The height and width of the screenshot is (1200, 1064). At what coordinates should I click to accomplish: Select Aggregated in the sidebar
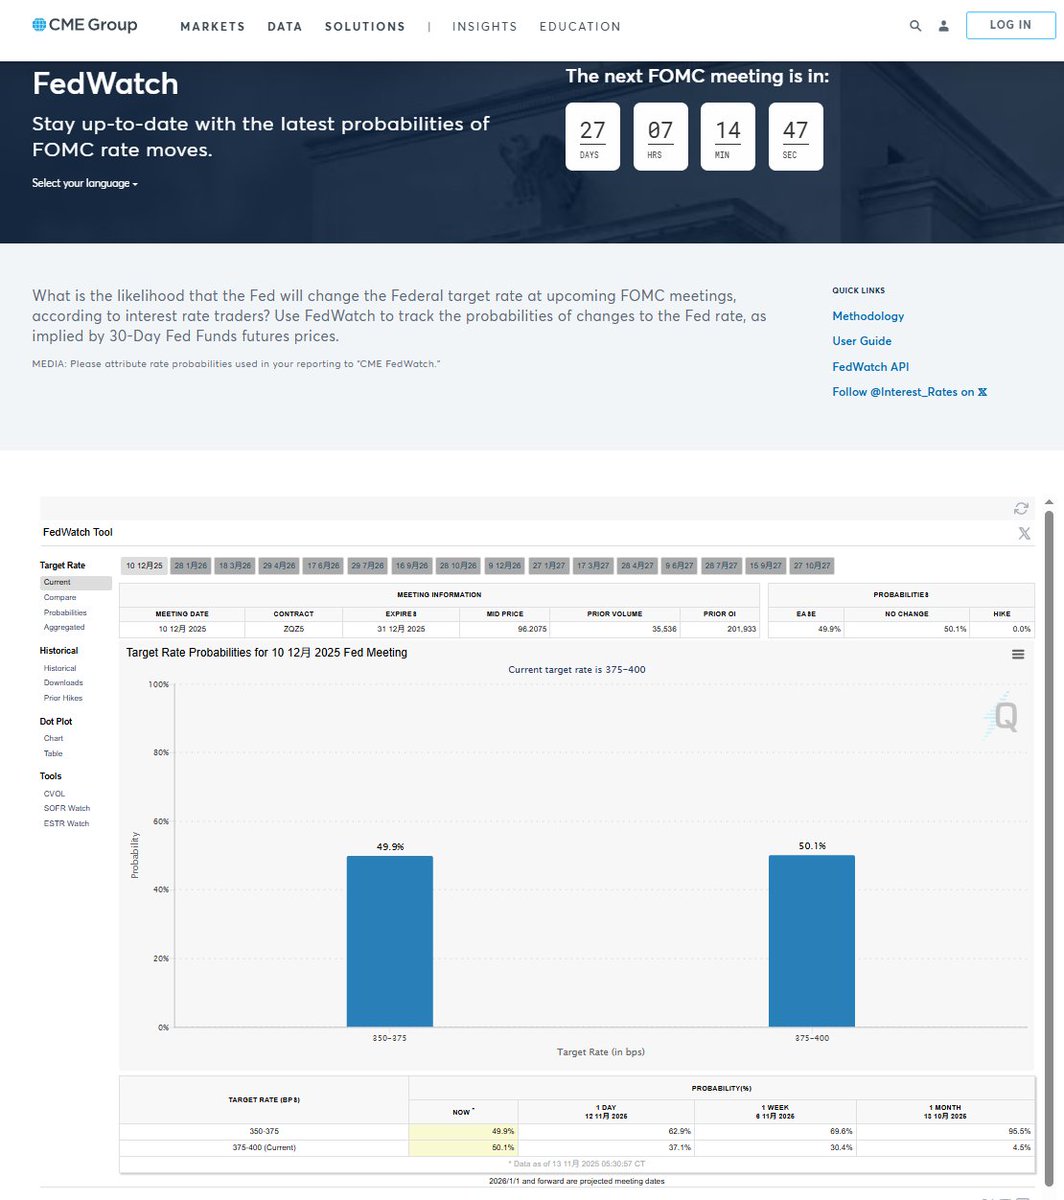coord(64,627)
